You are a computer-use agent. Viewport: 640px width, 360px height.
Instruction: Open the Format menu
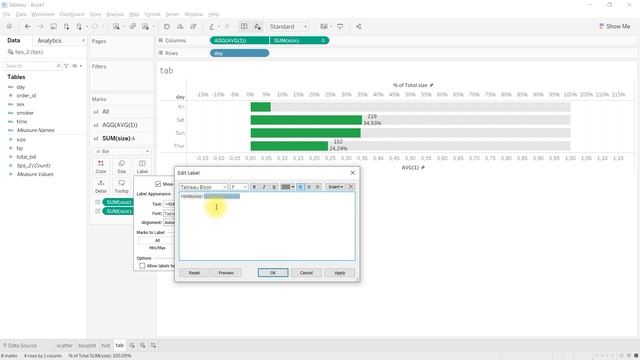[x=152, y=14]
